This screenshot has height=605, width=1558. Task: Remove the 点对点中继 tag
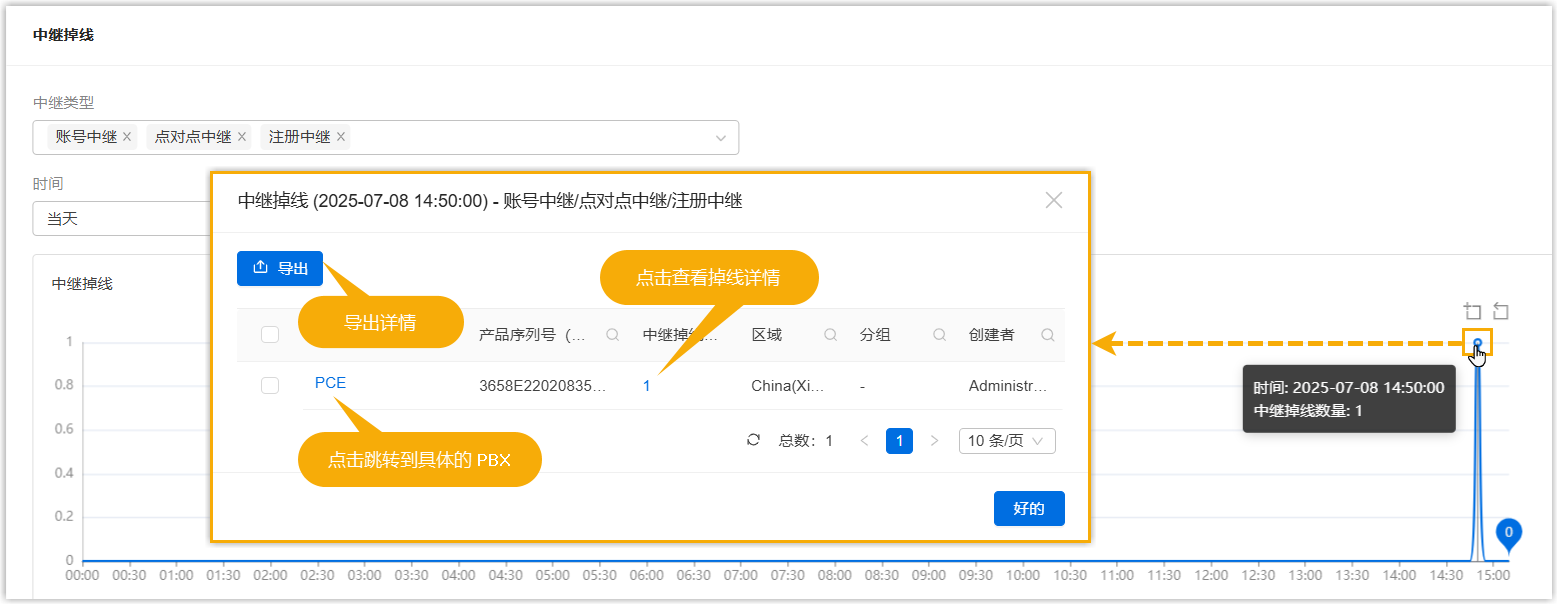click(241, 137)
